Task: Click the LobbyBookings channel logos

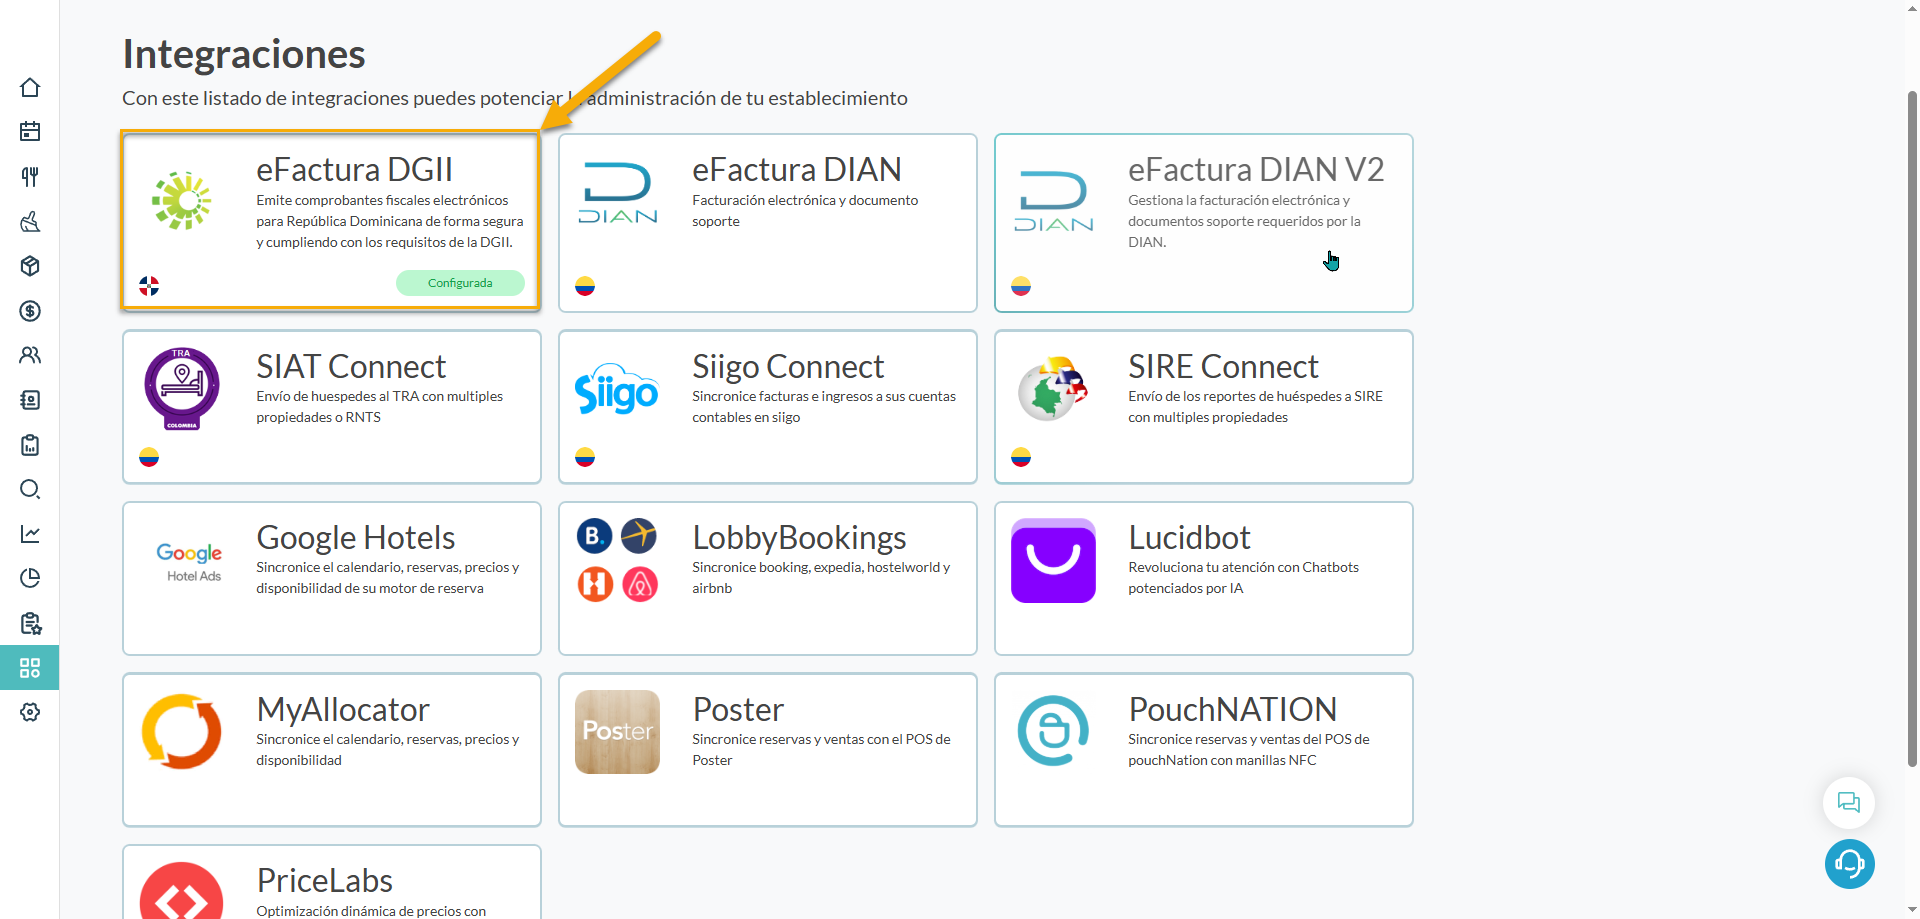Action: 618,560
